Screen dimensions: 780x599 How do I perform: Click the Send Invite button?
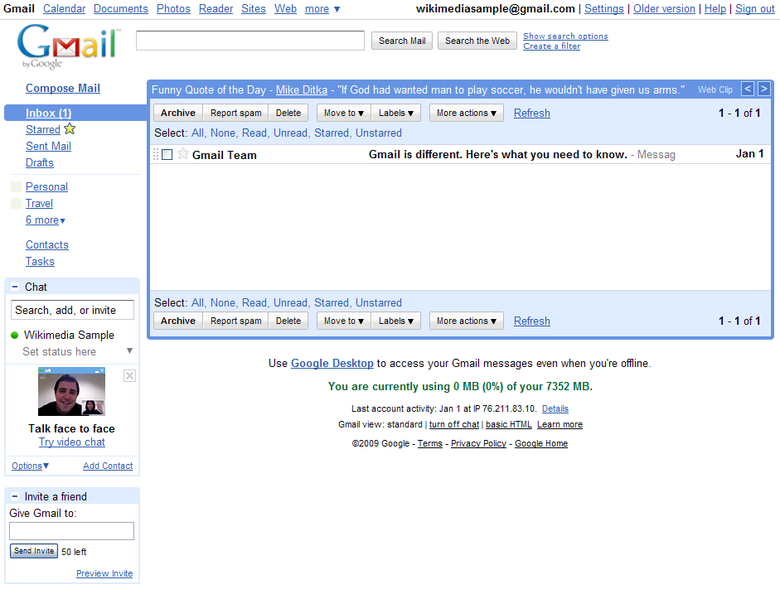34,551
